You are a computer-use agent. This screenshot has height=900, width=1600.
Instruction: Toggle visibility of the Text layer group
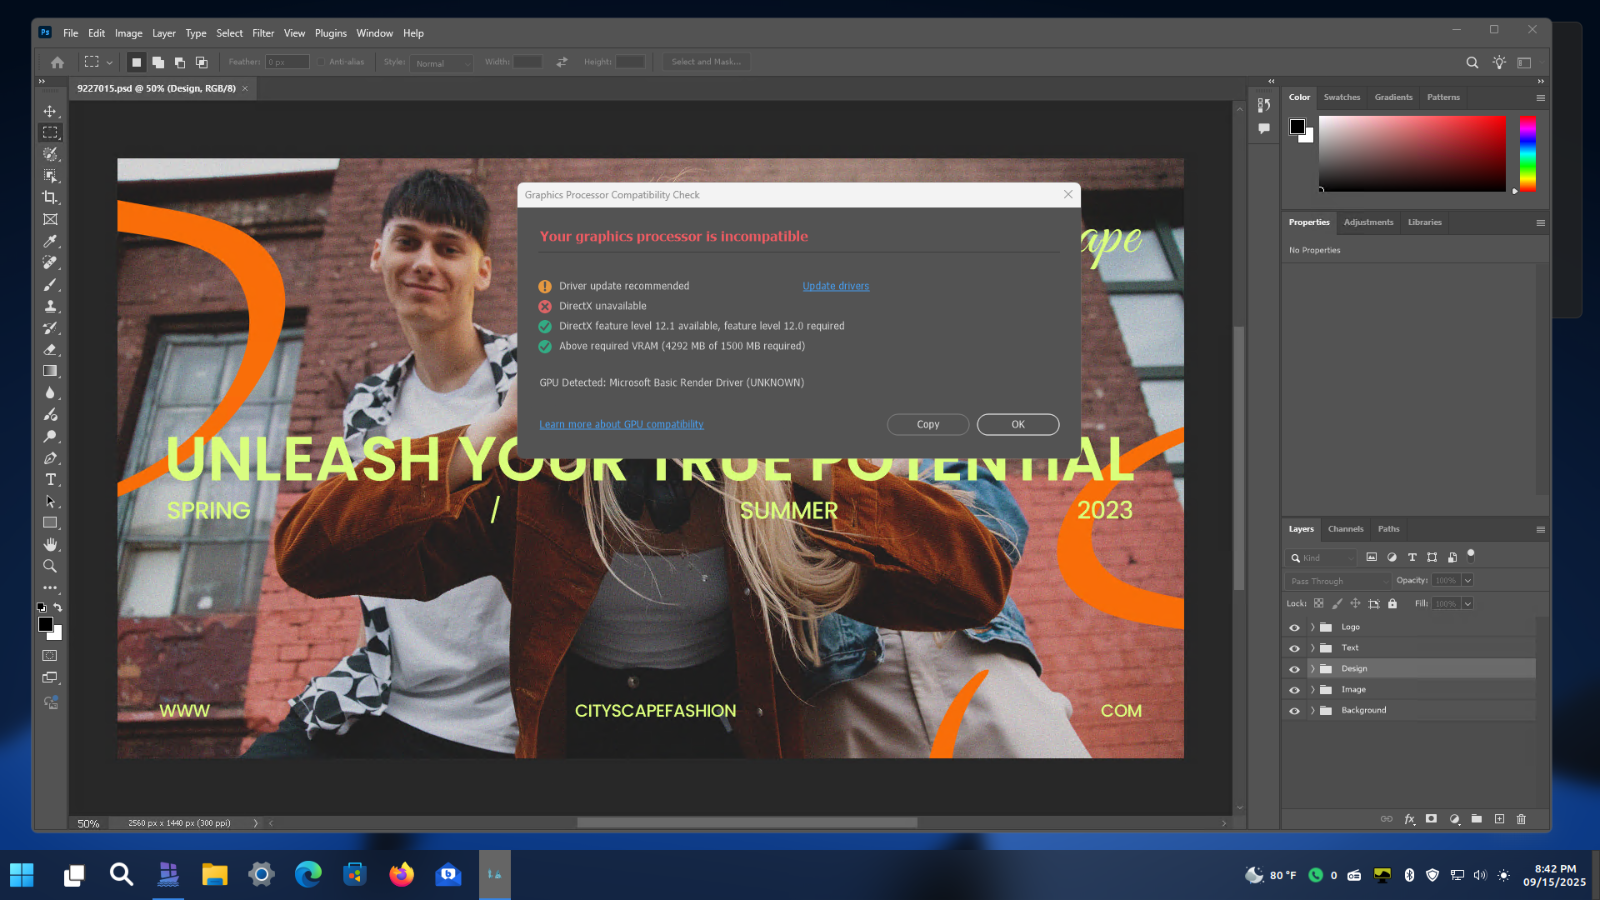[x=1294, y=649]
